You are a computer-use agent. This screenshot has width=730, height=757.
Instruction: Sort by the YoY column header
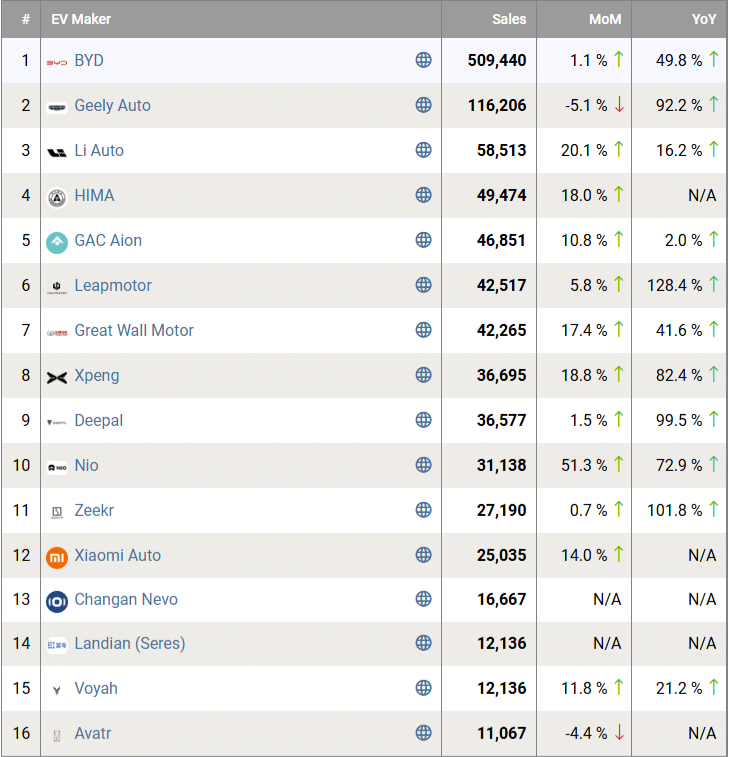point(703,19)
